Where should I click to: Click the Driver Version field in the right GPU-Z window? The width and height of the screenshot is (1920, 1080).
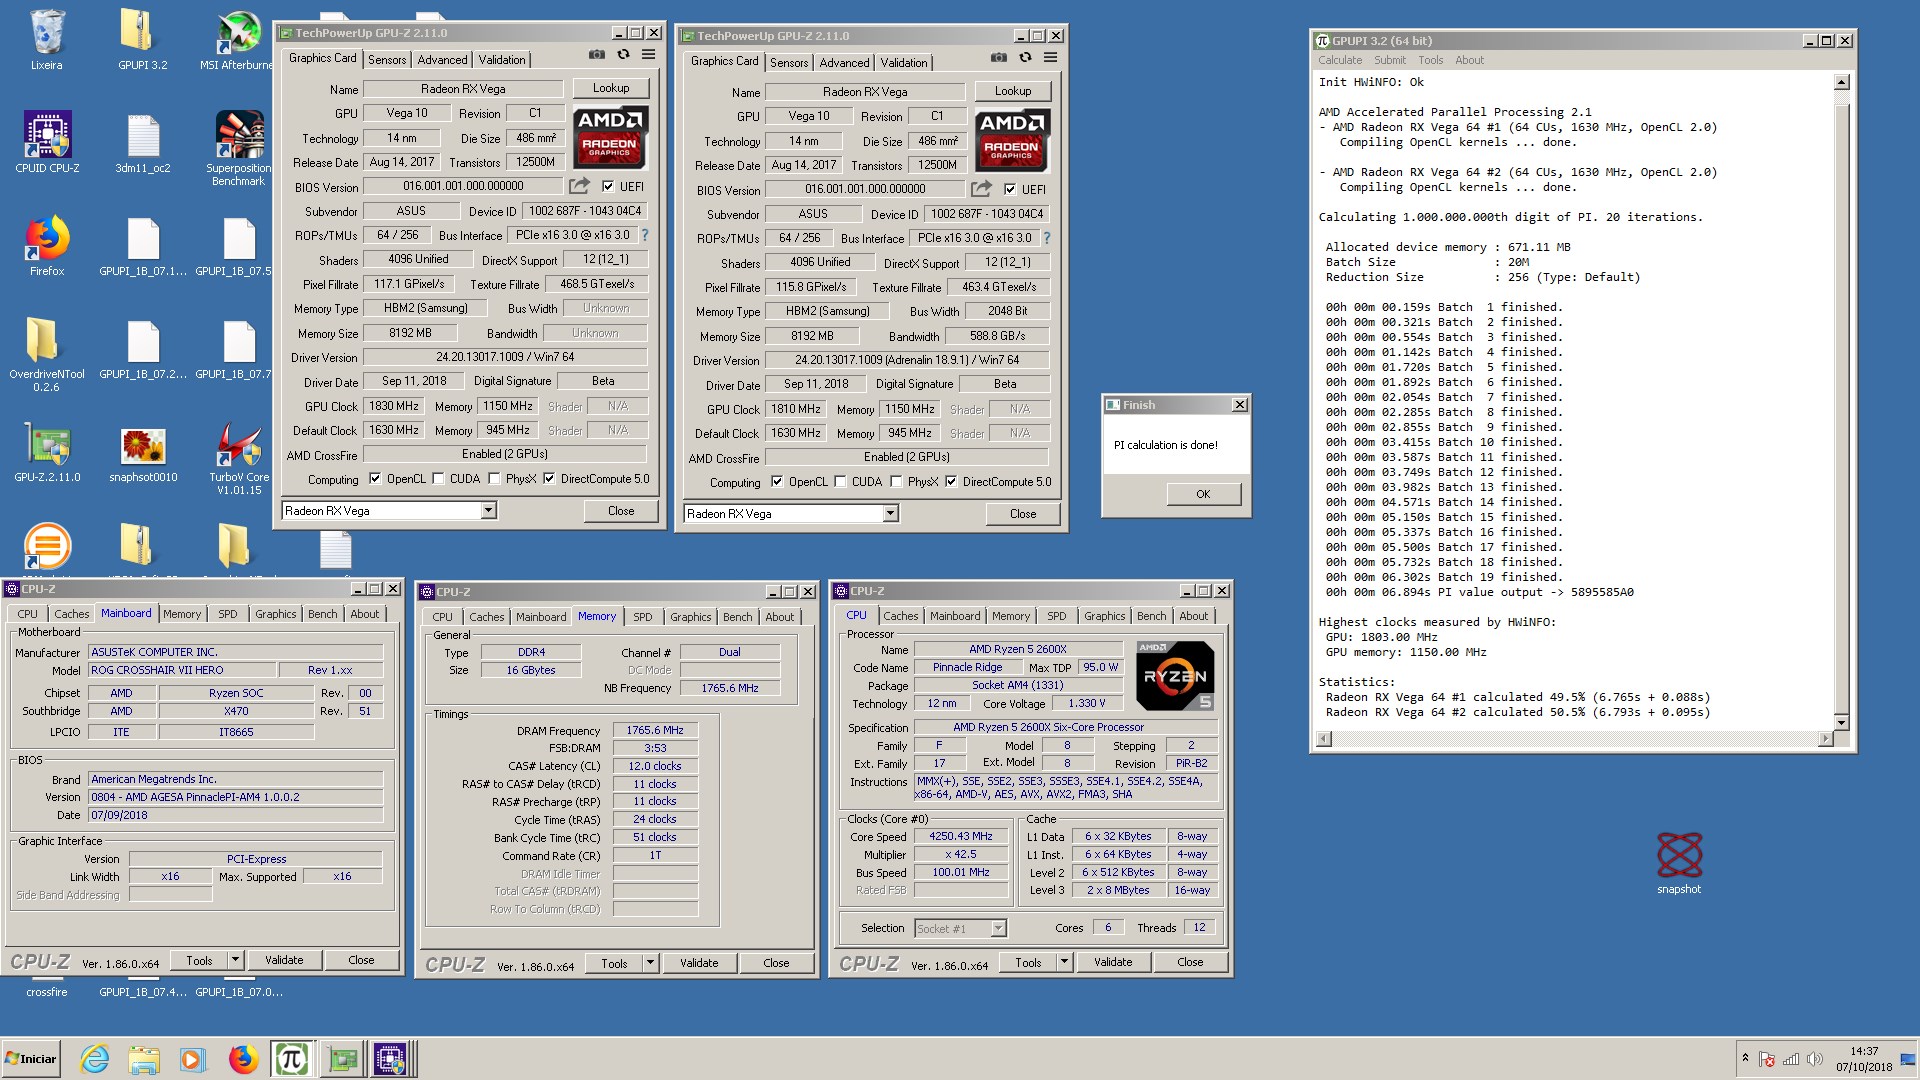pos(907,360)
